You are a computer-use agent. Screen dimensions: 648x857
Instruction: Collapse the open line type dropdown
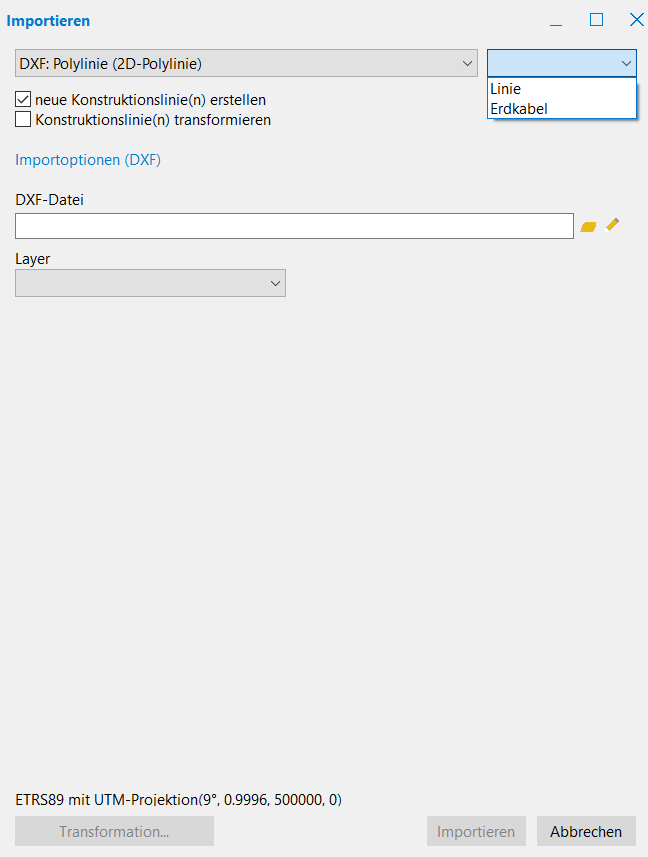click(626, 63)
